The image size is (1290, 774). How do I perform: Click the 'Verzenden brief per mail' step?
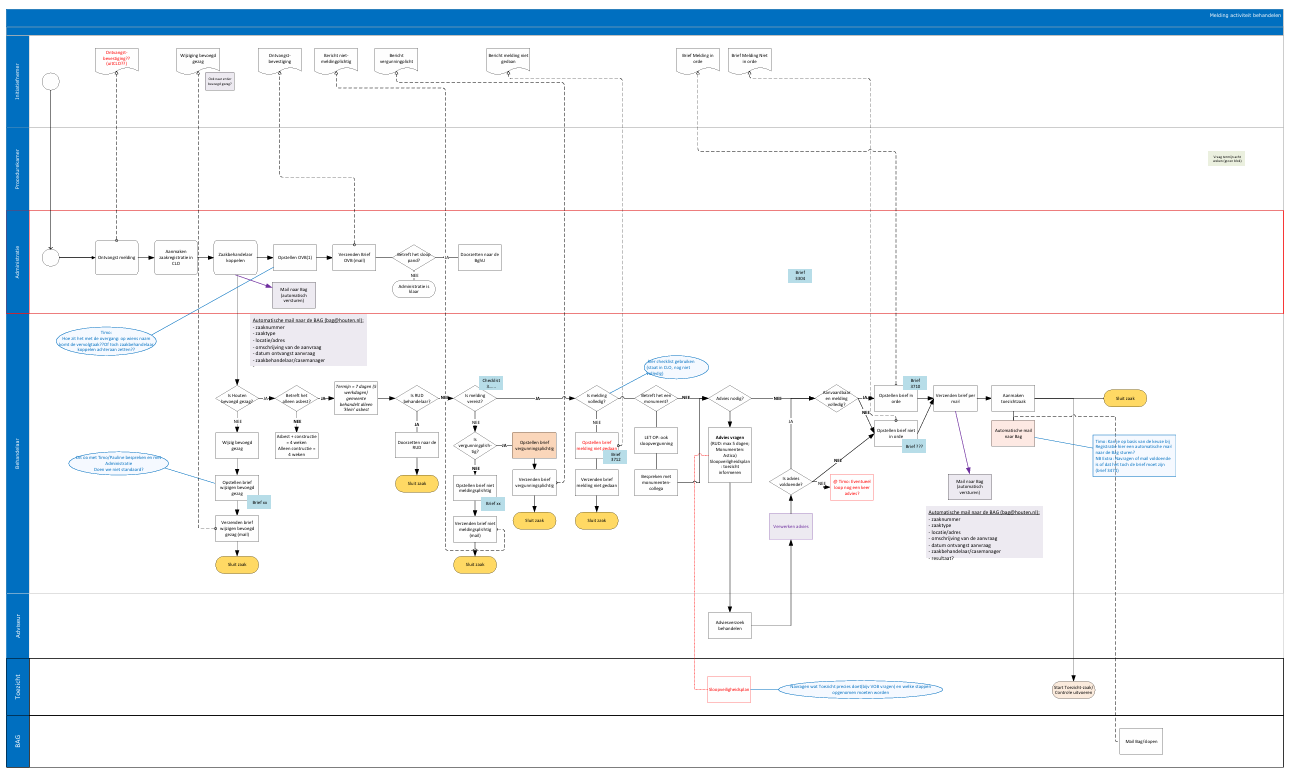click(x=955, y=398)
